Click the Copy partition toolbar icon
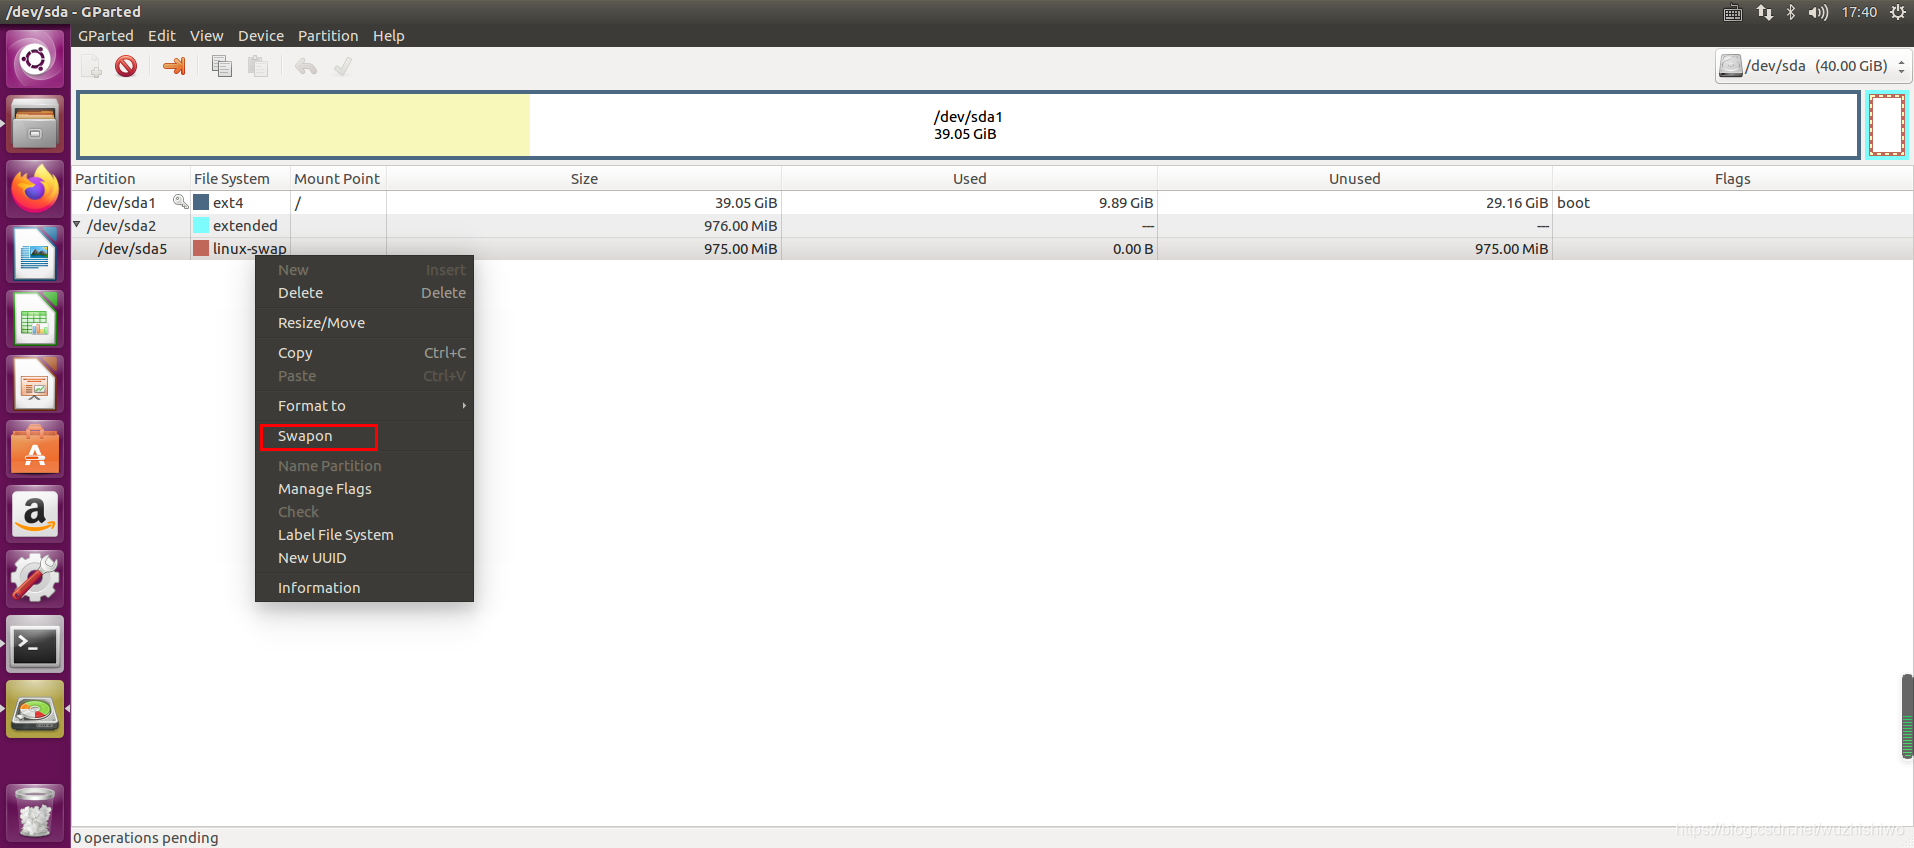This screenshot has height=848, width=1914. [x=222, y=66]
